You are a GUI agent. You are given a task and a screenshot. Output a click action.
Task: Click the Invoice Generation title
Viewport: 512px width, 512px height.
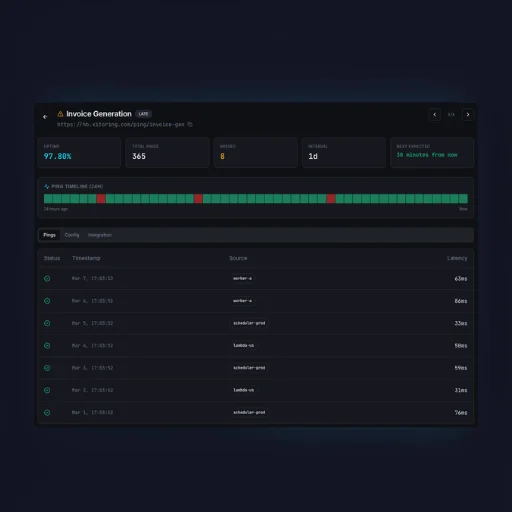coord(99,114)
